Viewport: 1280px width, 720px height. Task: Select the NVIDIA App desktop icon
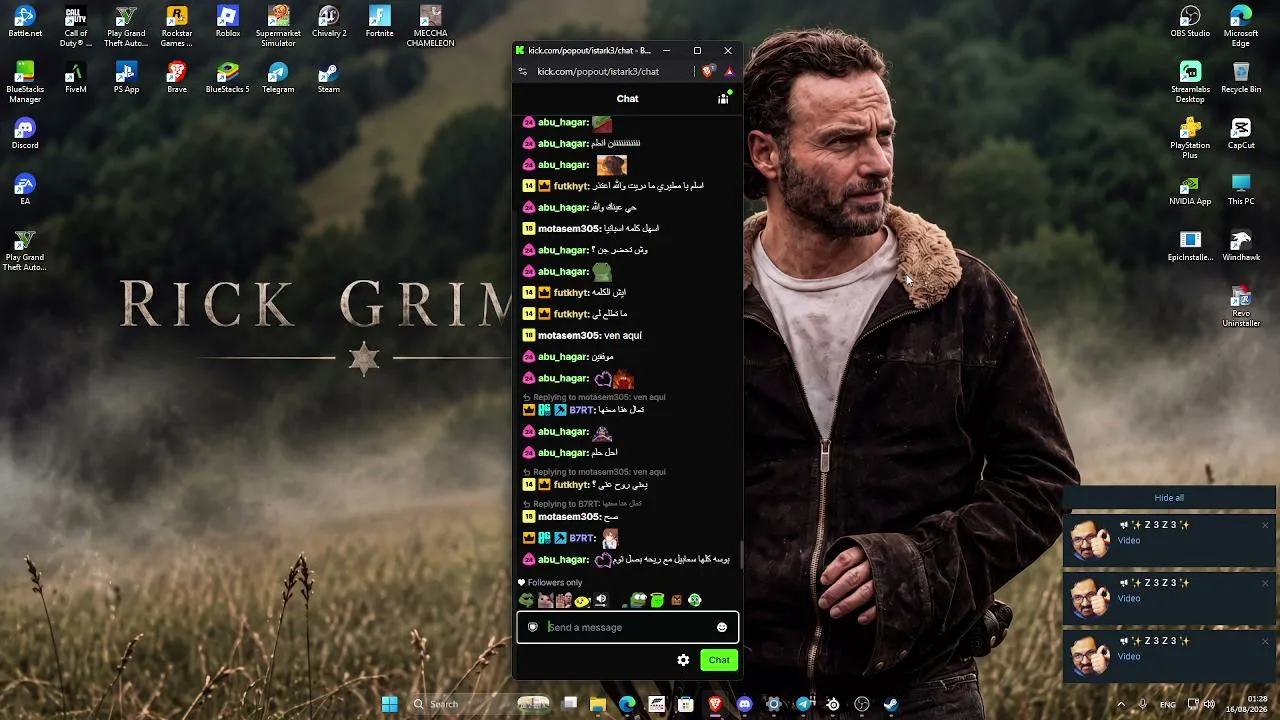pos(1190,191)
